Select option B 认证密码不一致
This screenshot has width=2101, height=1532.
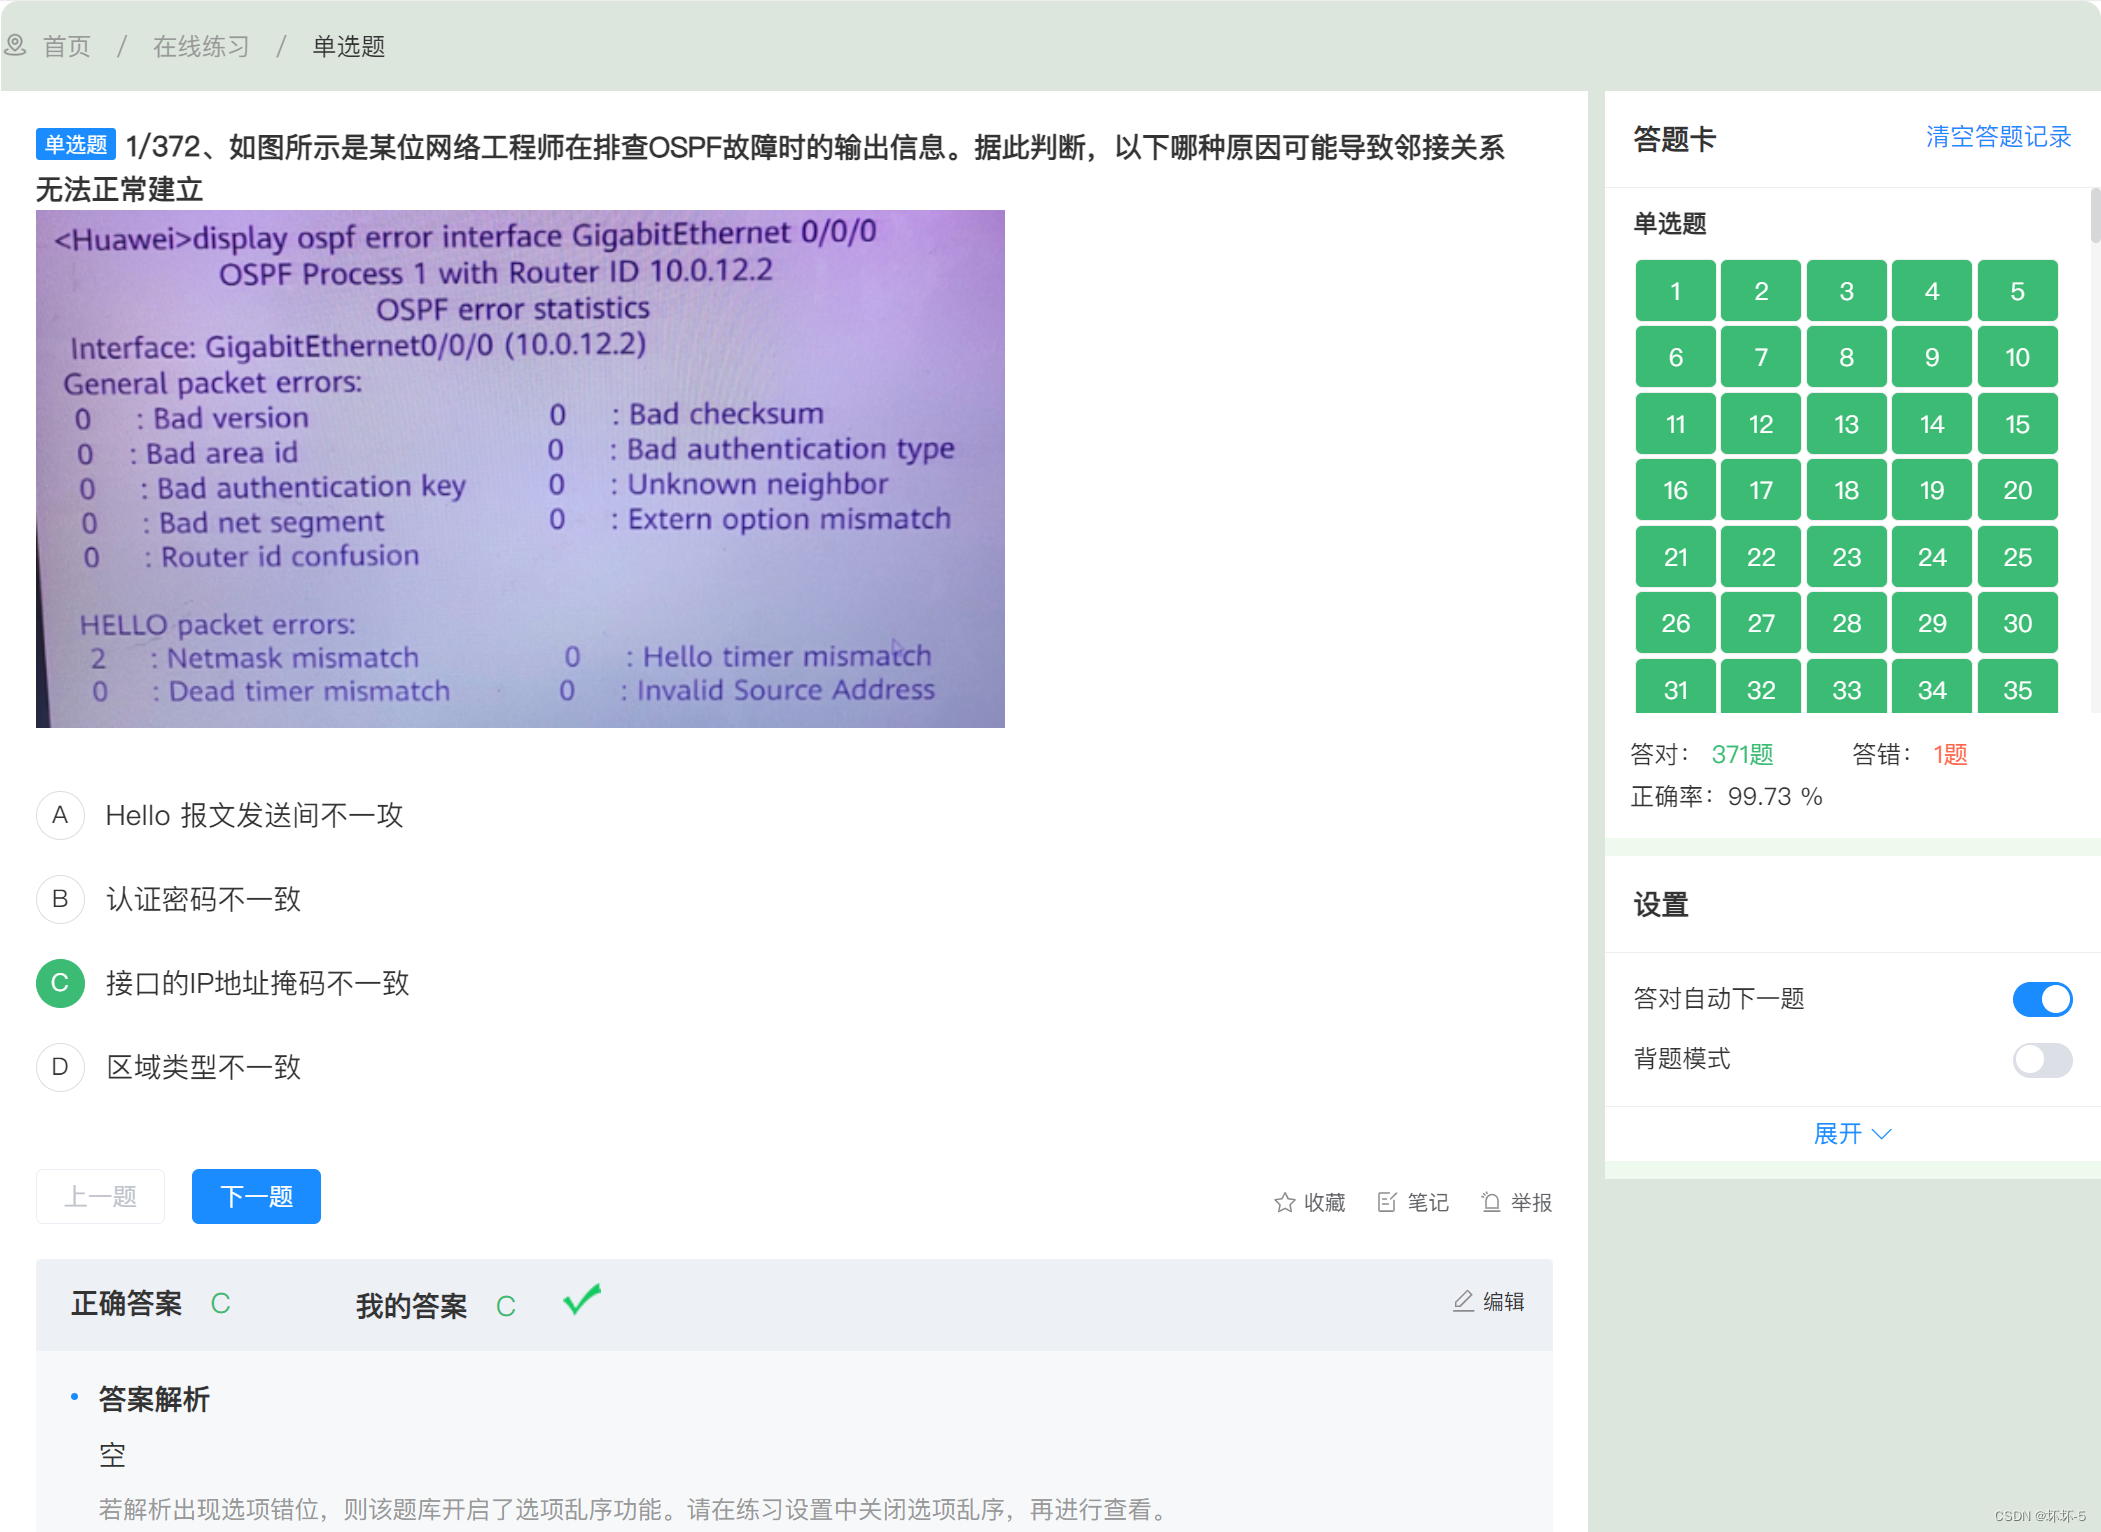coord(203,899)
